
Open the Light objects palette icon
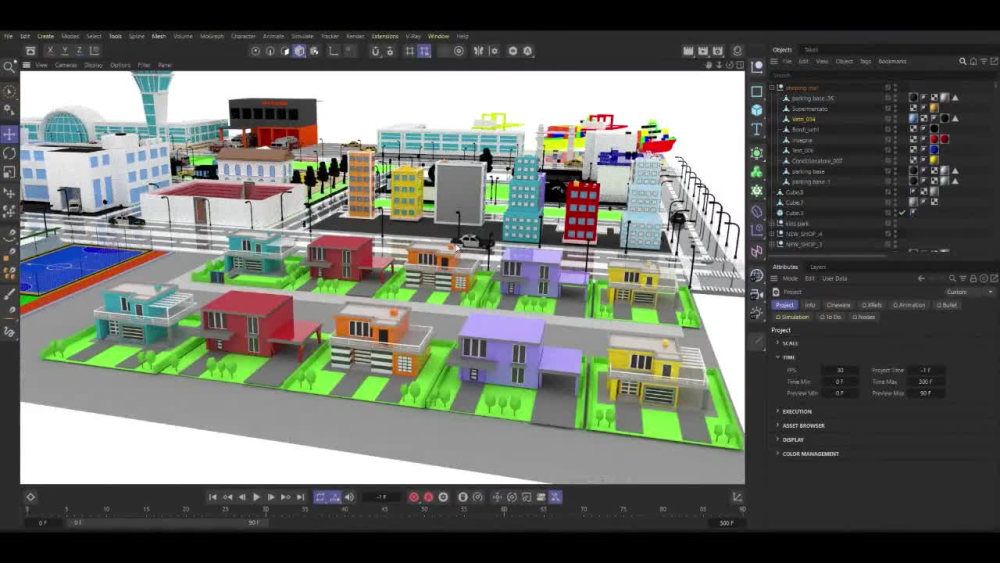pyautogui.click(x=756, y=313)
